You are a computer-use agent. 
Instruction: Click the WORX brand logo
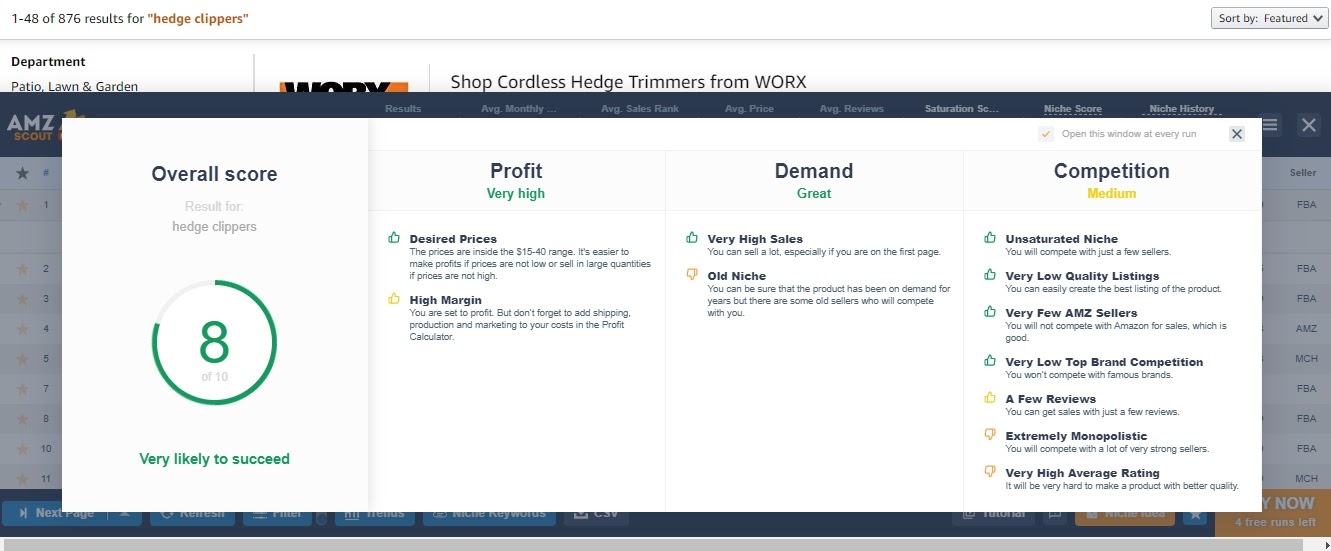(343, 86)
